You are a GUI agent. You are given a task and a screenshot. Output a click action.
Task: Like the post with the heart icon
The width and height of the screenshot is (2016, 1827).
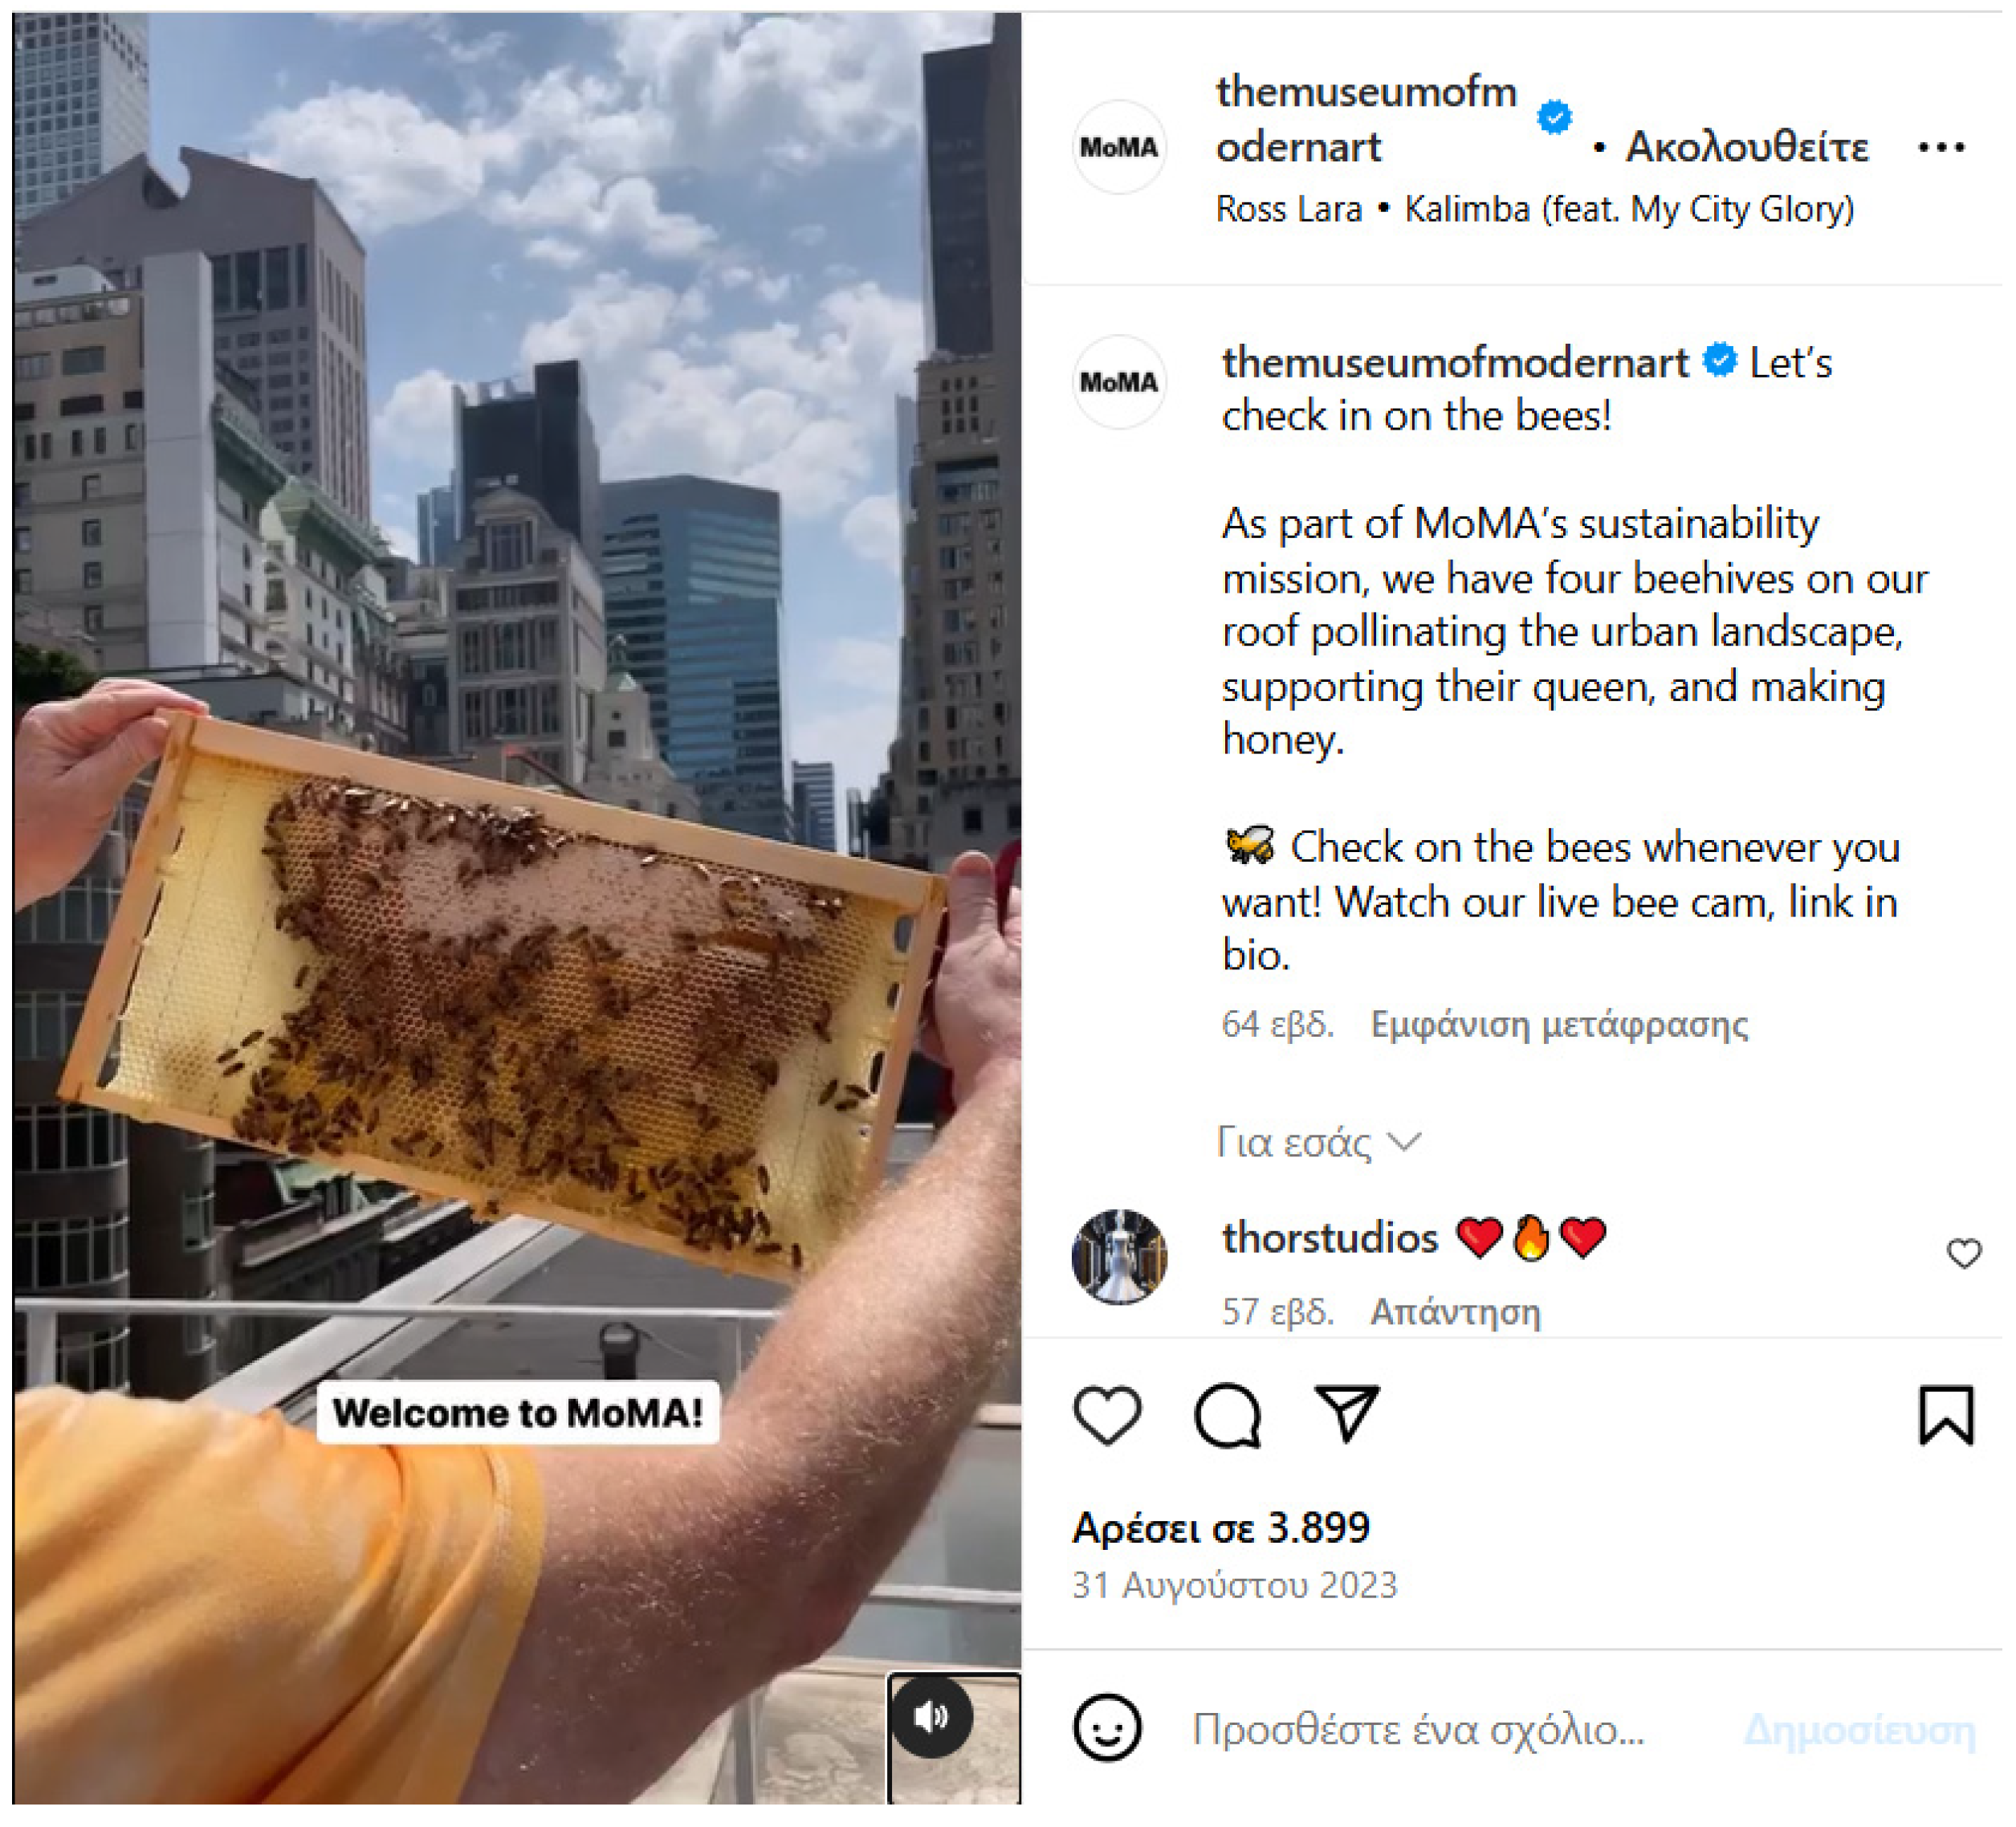point(1107,1415)
